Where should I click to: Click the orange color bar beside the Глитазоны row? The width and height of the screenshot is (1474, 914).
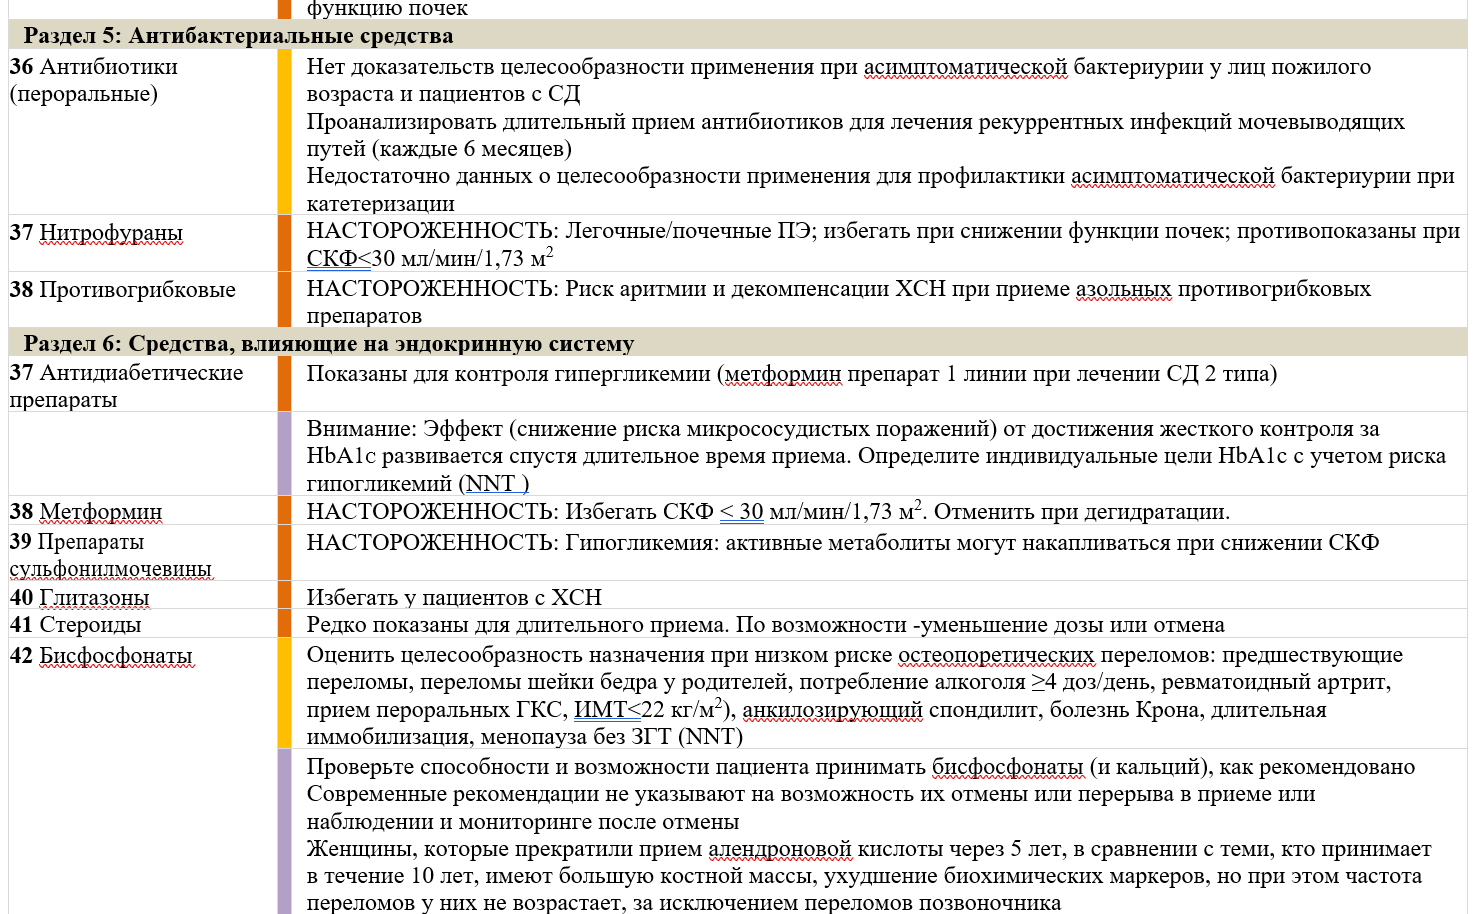pos(284,595)
